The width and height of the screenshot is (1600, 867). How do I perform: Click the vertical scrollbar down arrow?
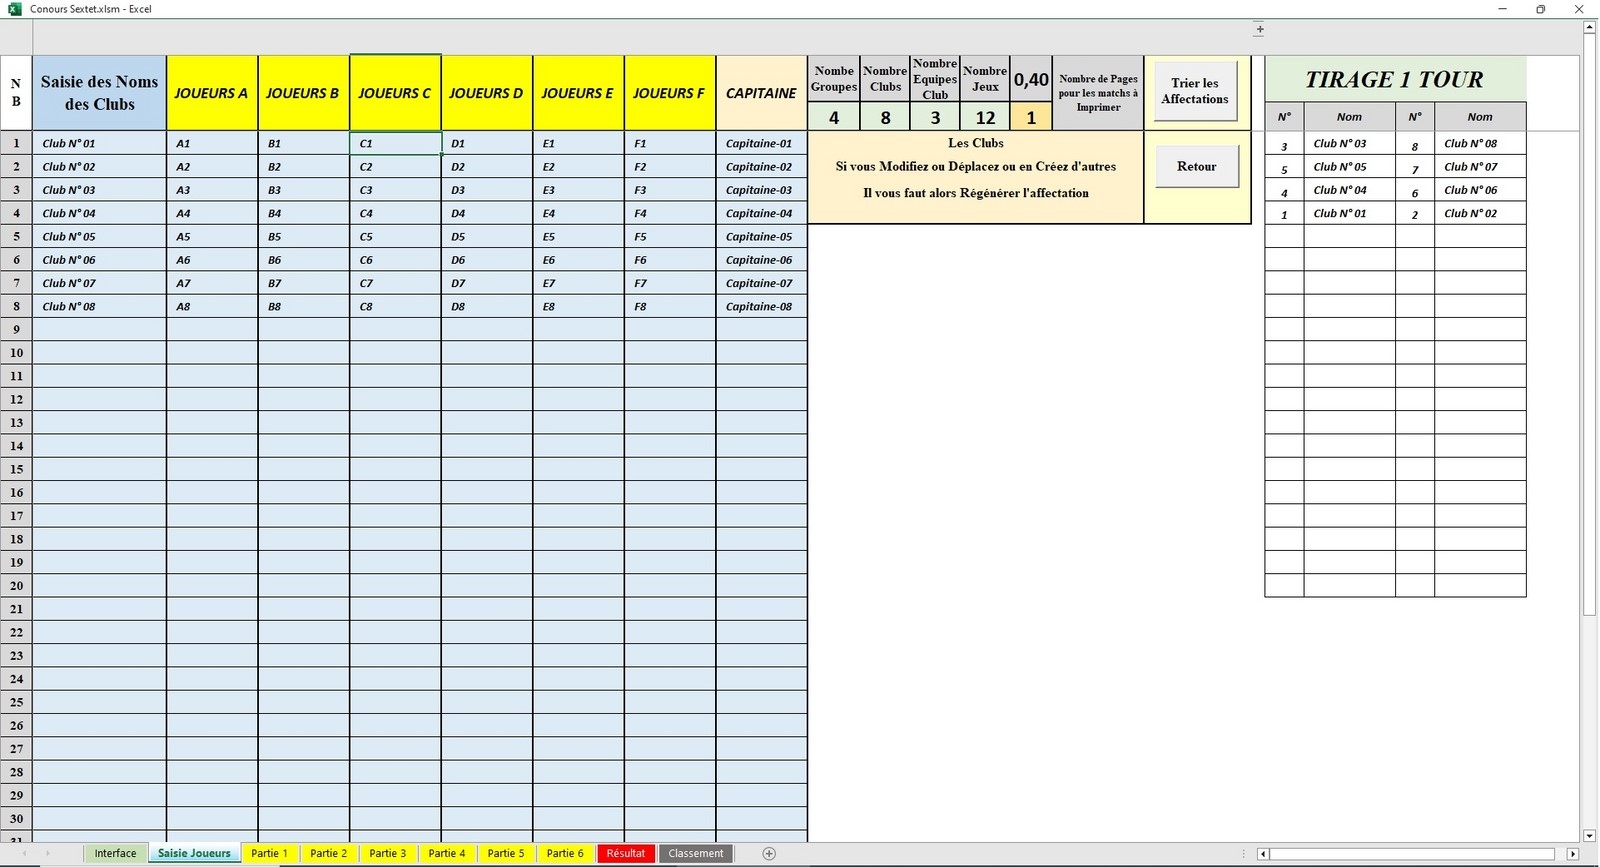pos(1589,835)
